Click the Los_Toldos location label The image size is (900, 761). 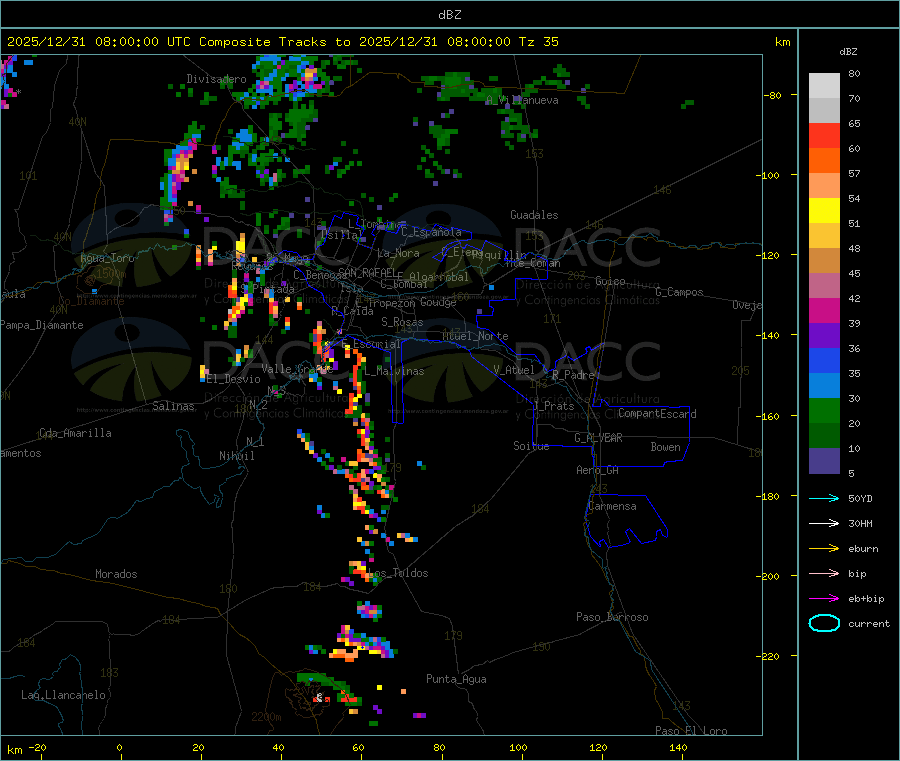pyautogui.click(x=398, y=573)
